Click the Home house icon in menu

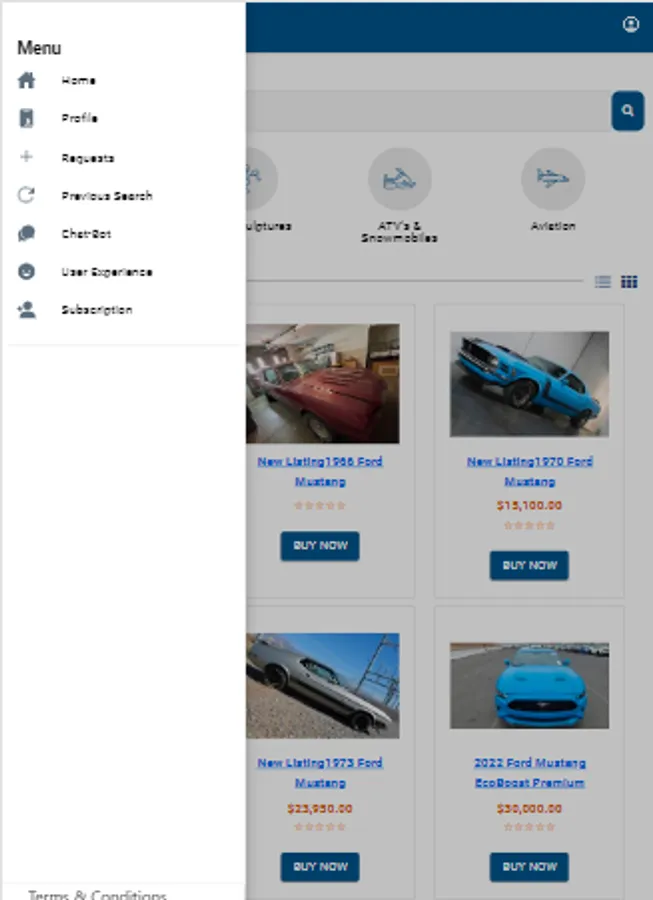pos(26,80)
